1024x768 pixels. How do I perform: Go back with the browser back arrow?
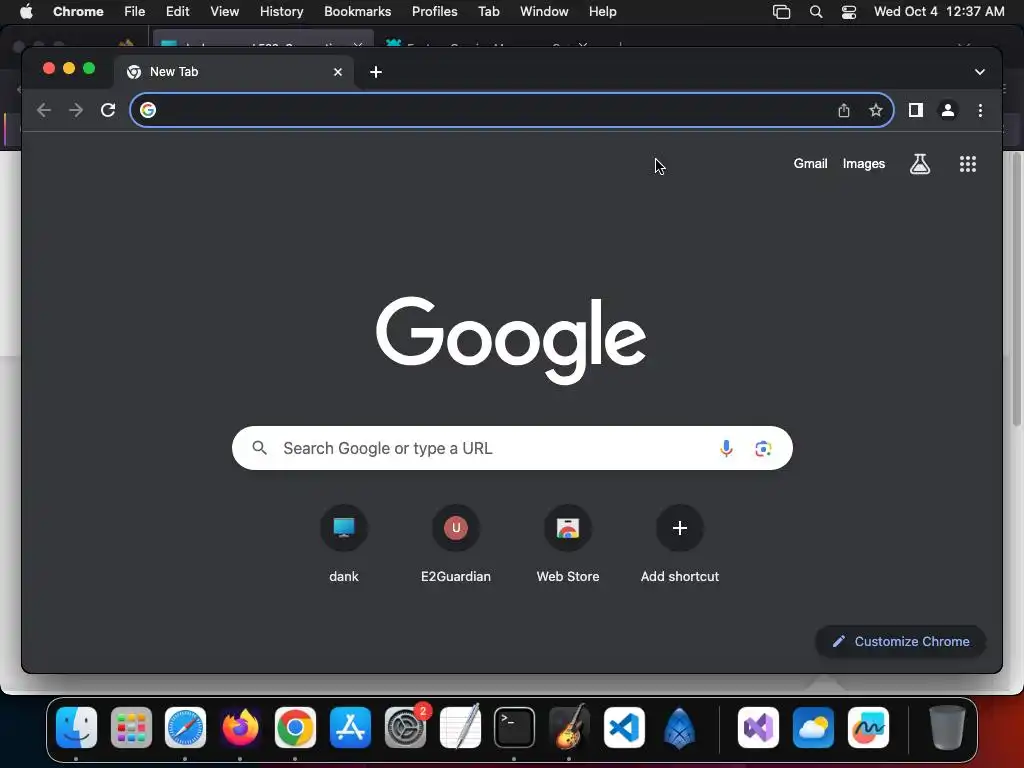[44, 110]
